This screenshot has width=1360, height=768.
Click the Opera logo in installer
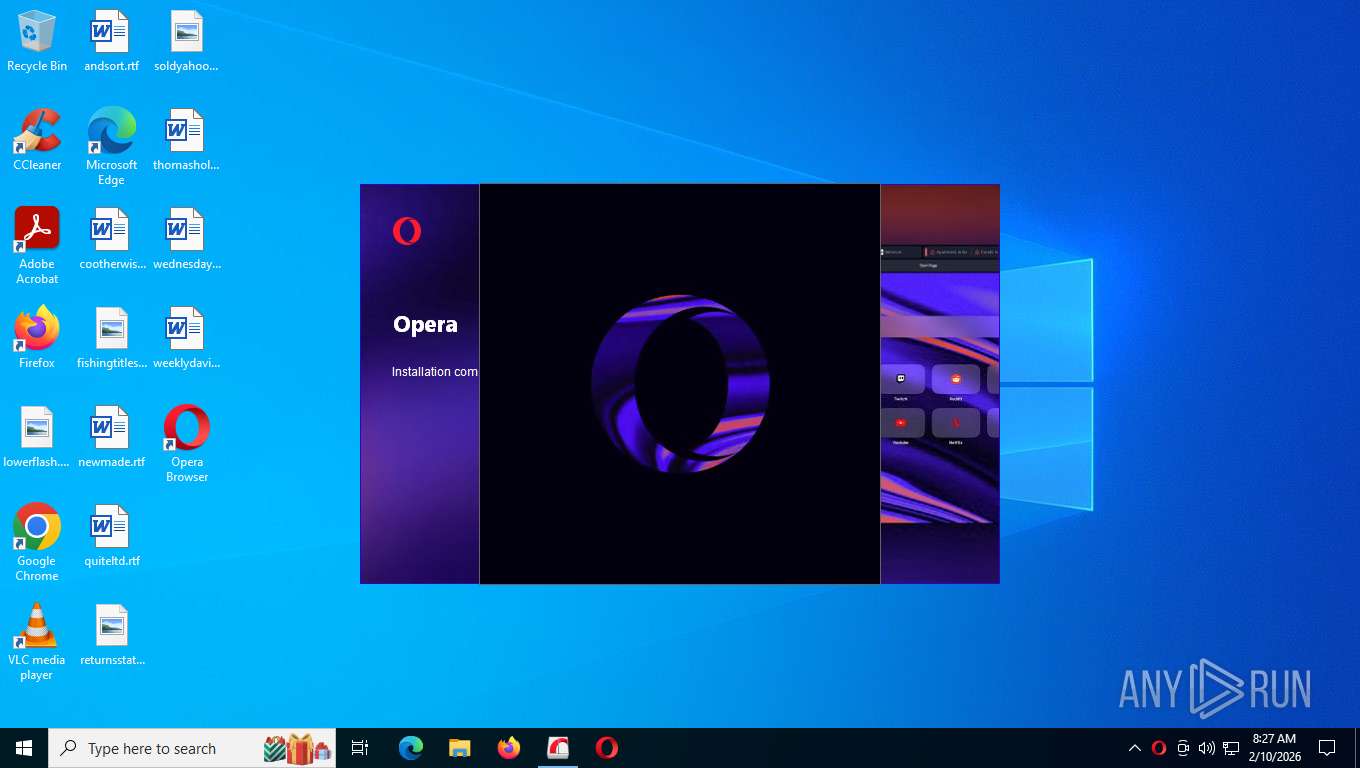407,231
